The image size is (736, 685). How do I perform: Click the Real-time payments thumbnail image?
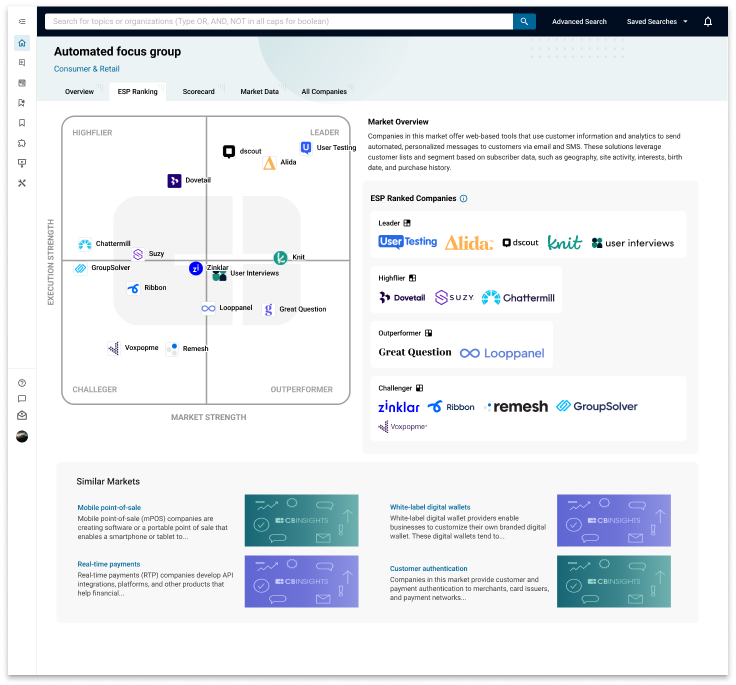click(301, 582)
